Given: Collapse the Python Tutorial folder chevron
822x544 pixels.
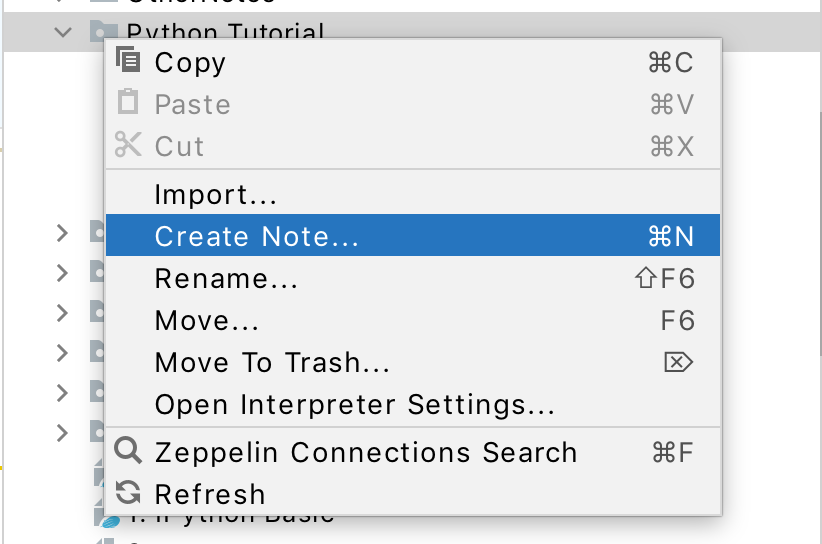Looking at the screenshot, I should 63,32.
